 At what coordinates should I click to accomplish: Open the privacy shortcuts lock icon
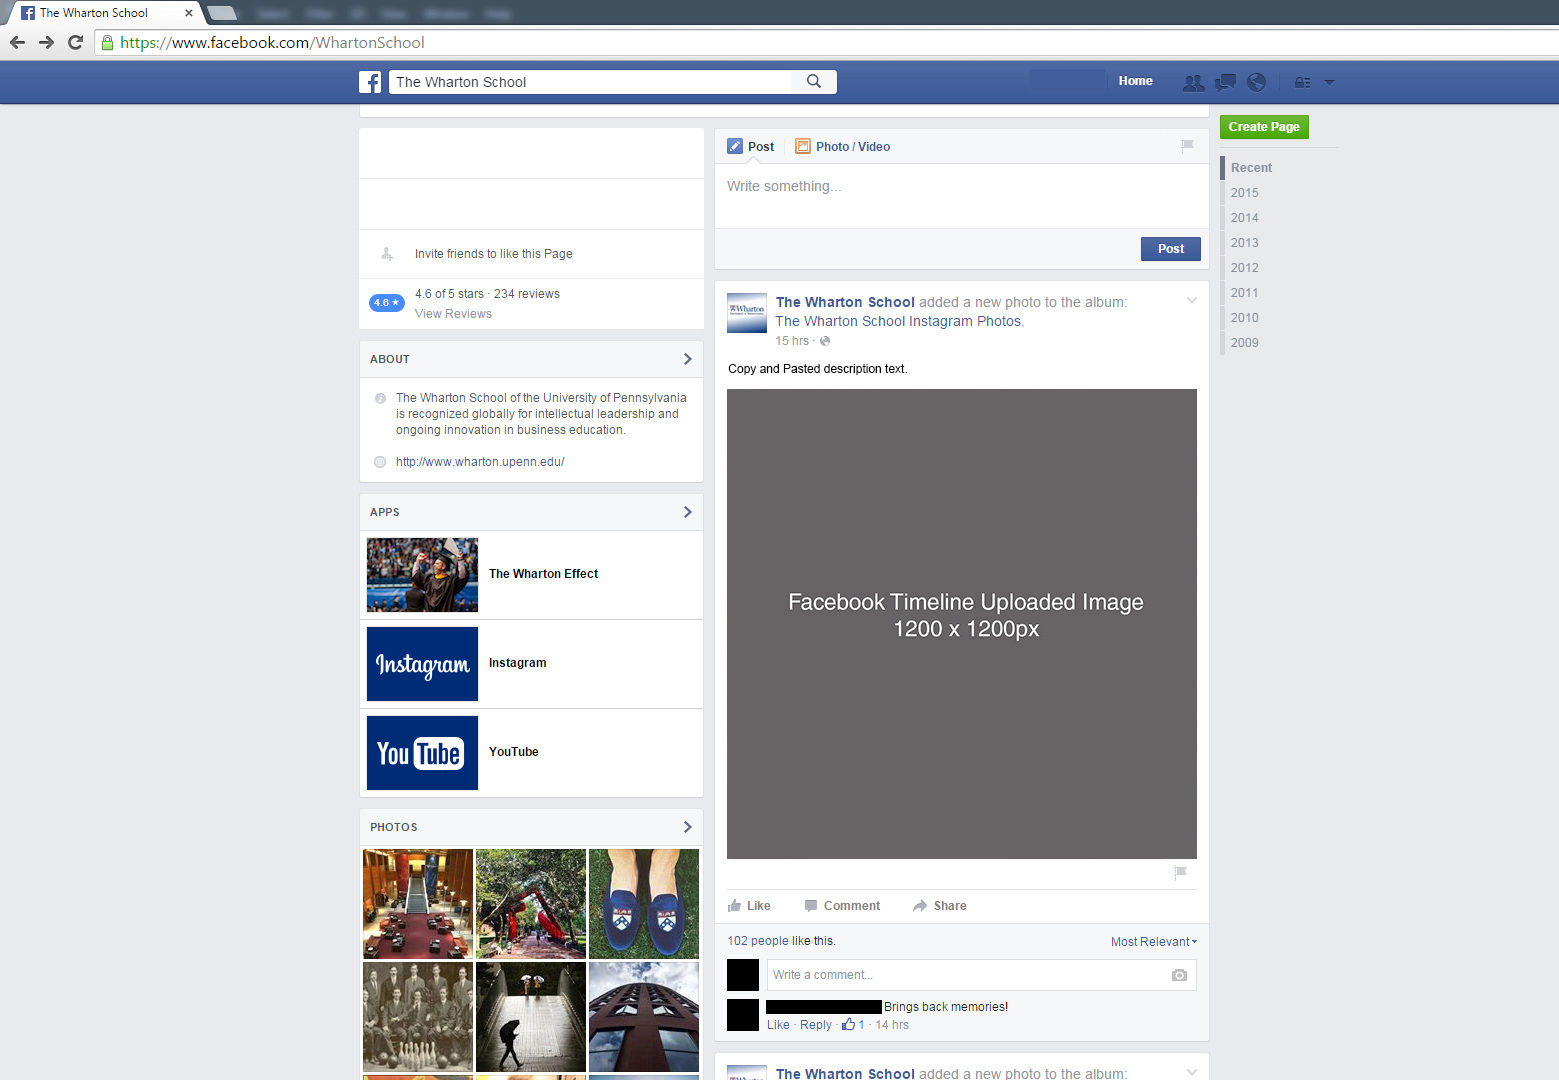tap(1302, 82)
